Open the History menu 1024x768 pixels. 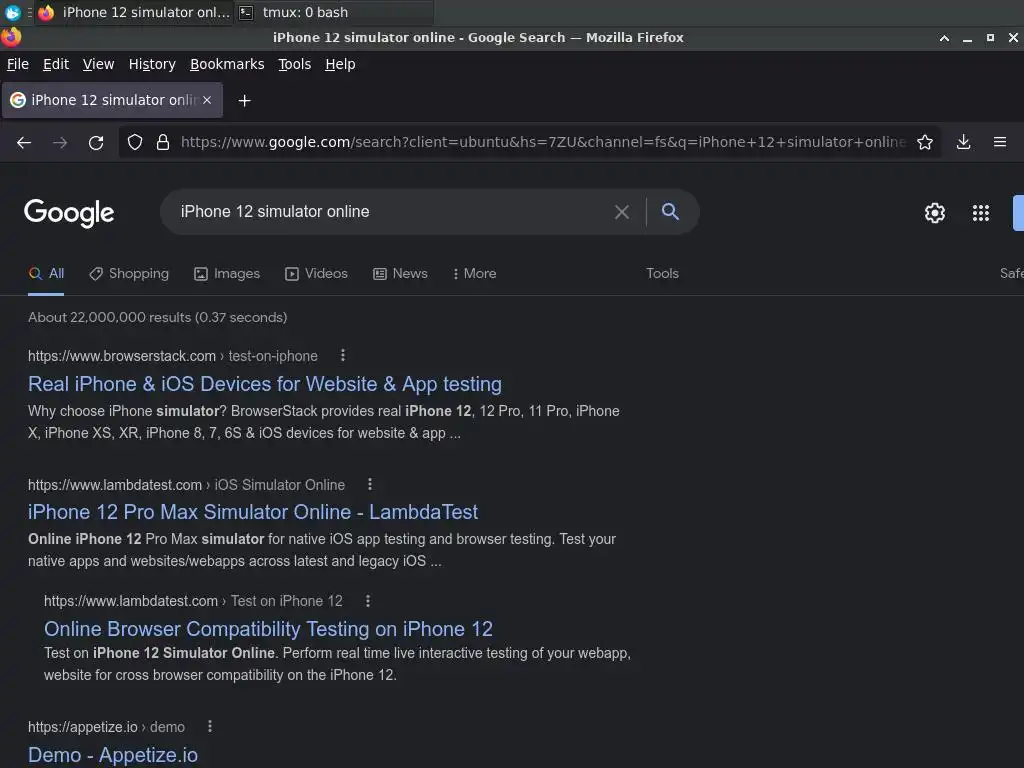(x=152, y=64)
